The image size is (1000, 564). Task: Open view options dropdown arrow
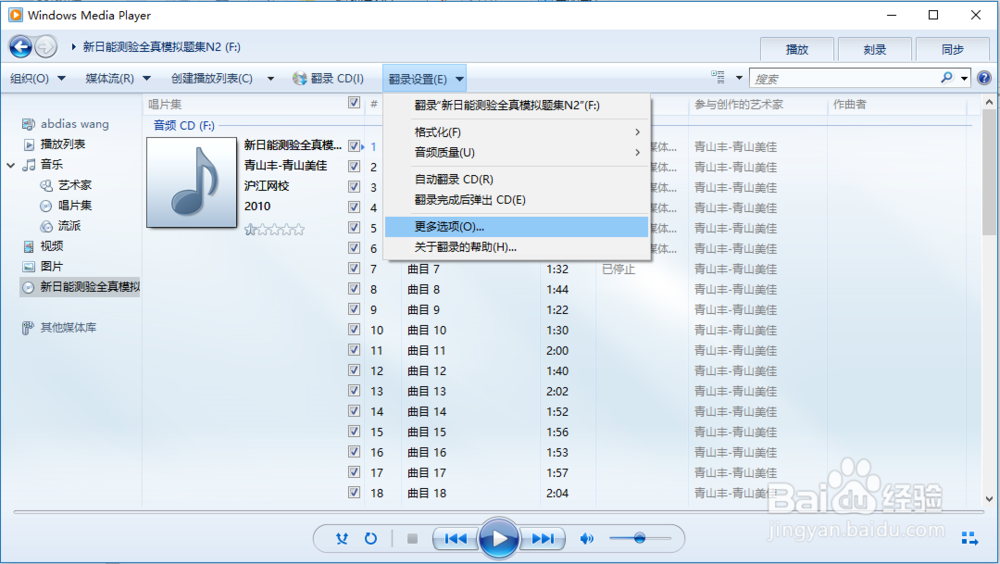tap(739, 78)
